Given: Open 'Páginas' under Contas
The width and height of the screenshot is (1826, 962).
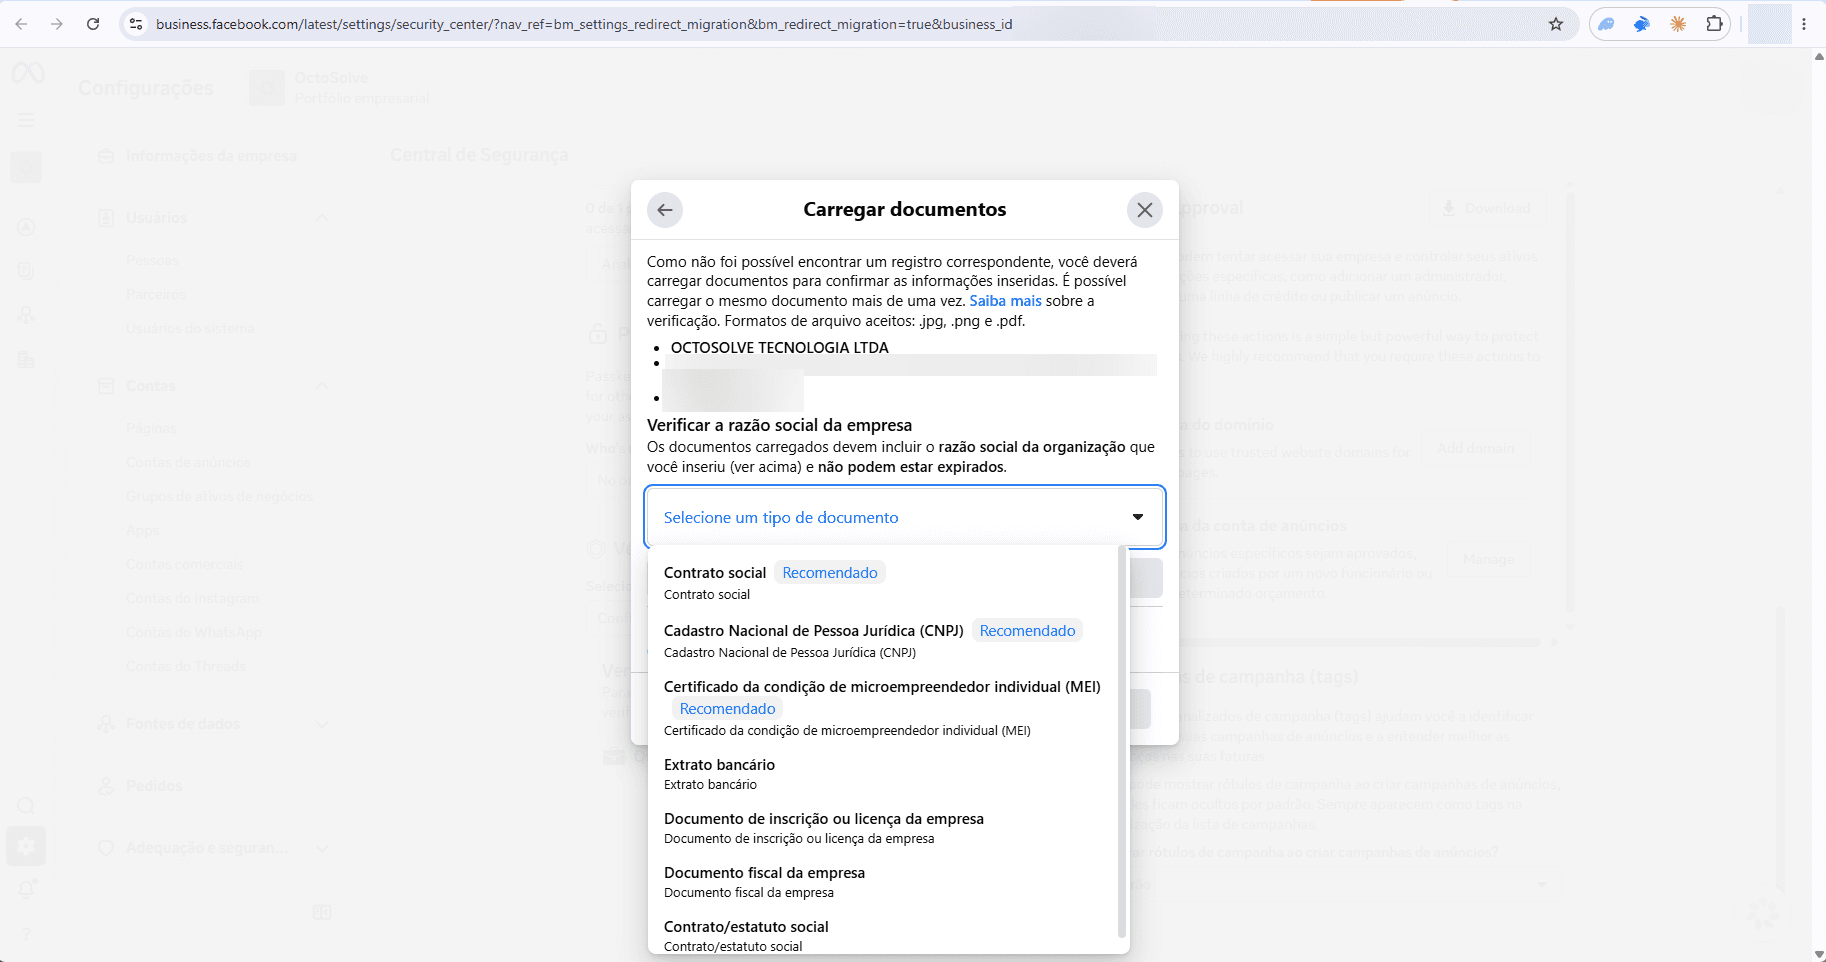Looking at the screenshot, I should point(151,428).
